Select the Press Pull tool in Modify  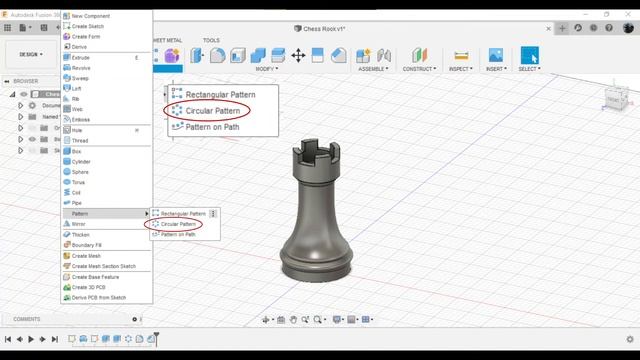pos(197,56)
